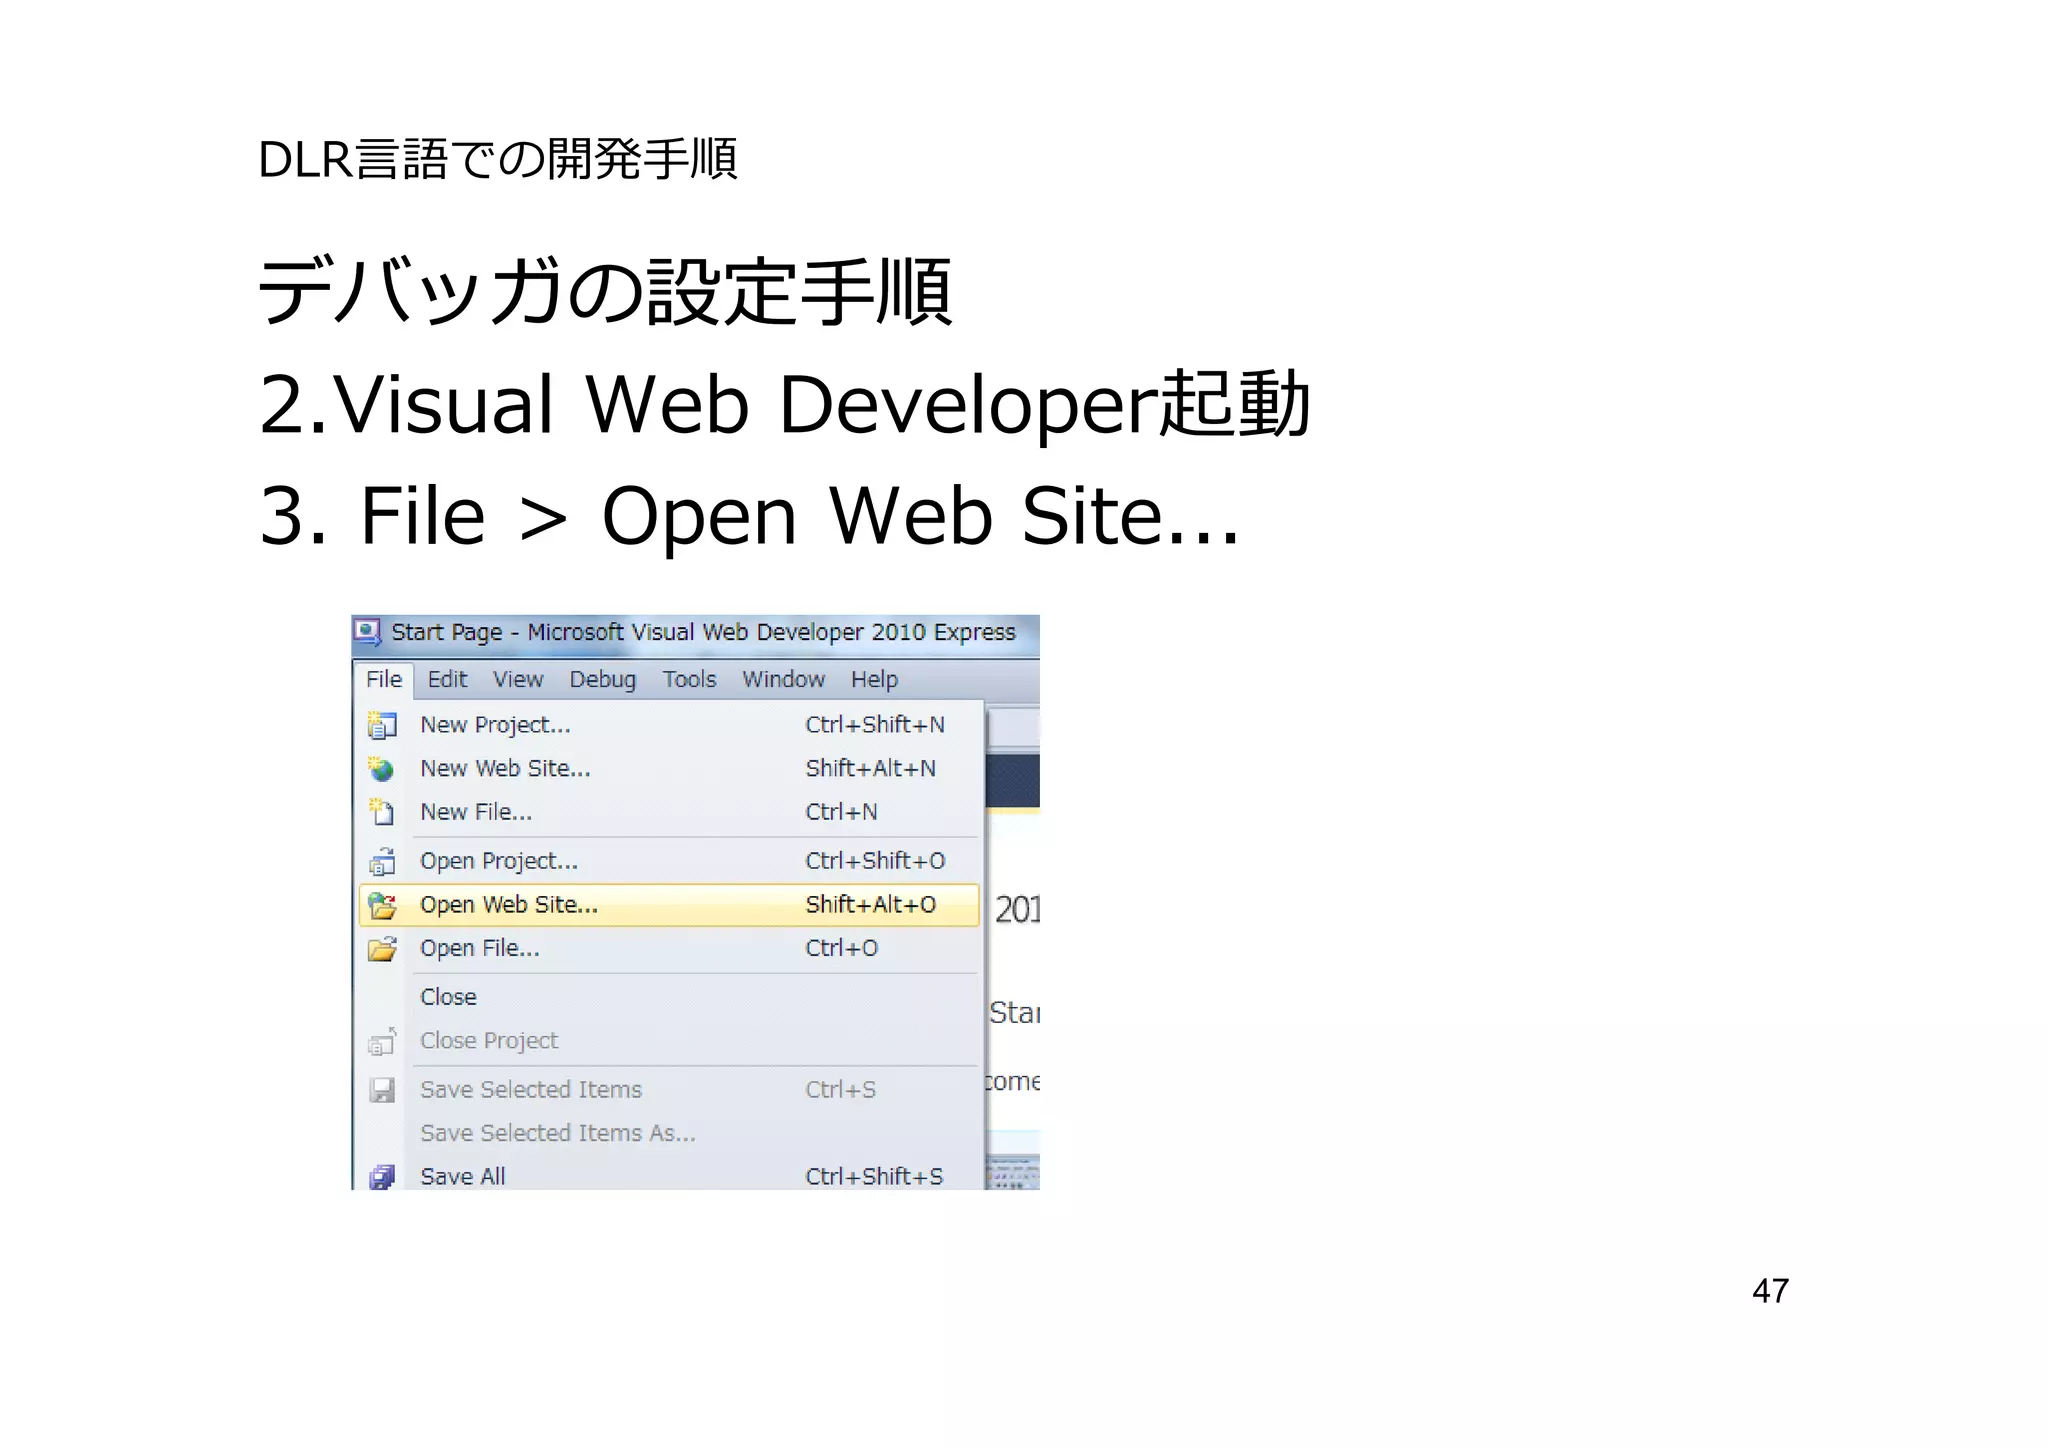This screenshot has height=1448, width=2048.
Task: Choose New File... menu entry
Action: point(668,811)
